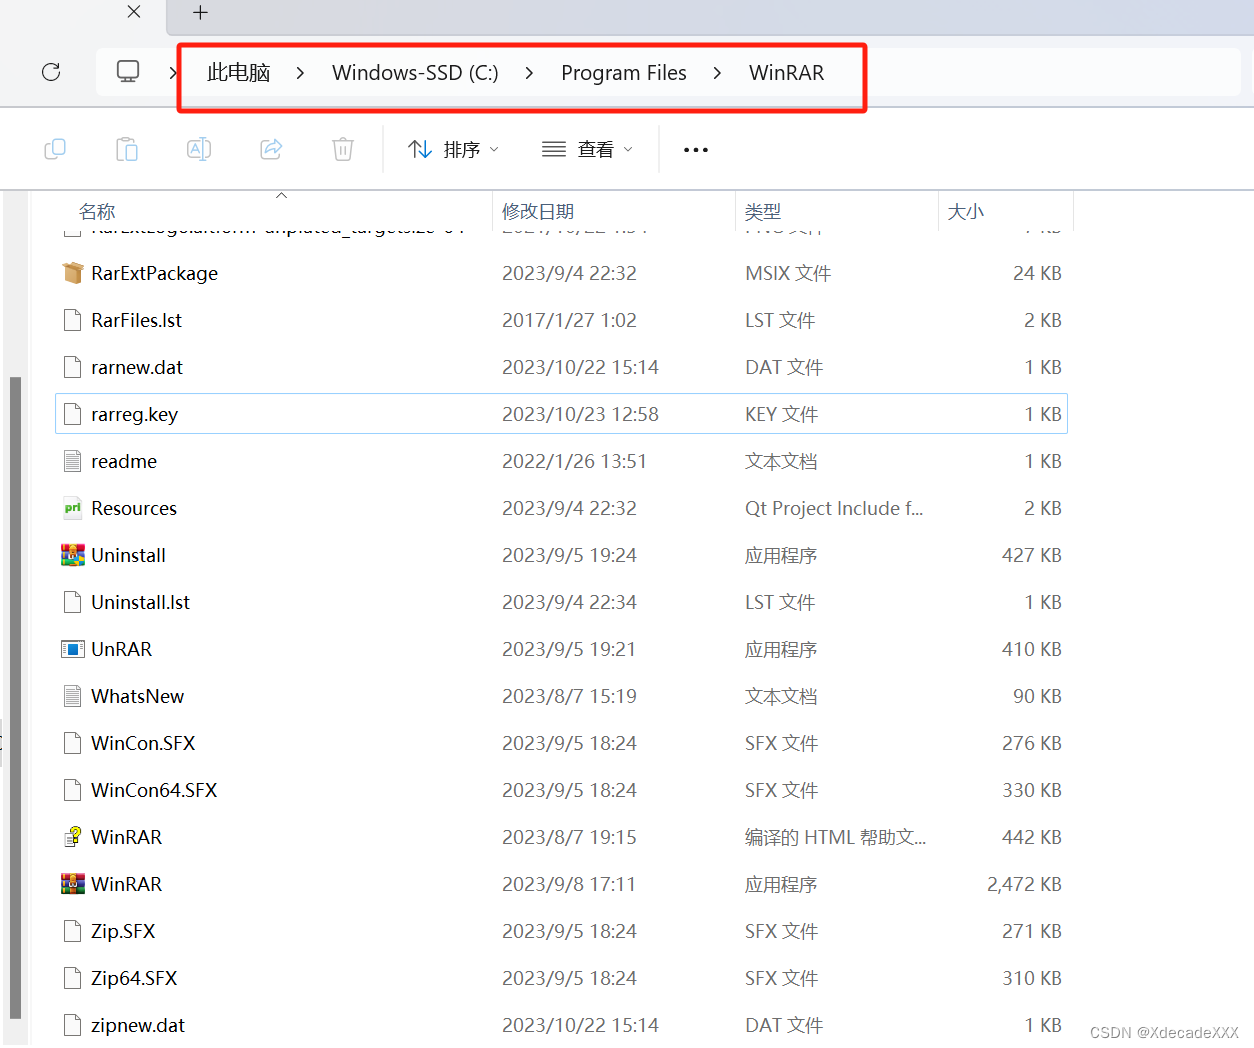Sort by the 名称 column header

coord(97,211)
